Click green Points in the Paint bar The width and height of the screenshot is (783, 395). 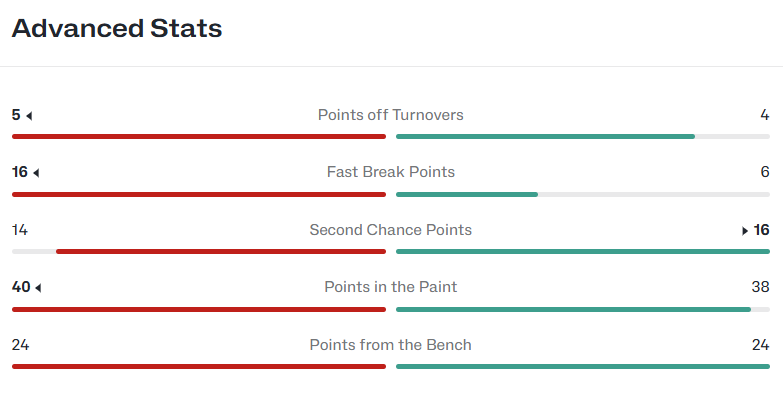tap(573, 309)
